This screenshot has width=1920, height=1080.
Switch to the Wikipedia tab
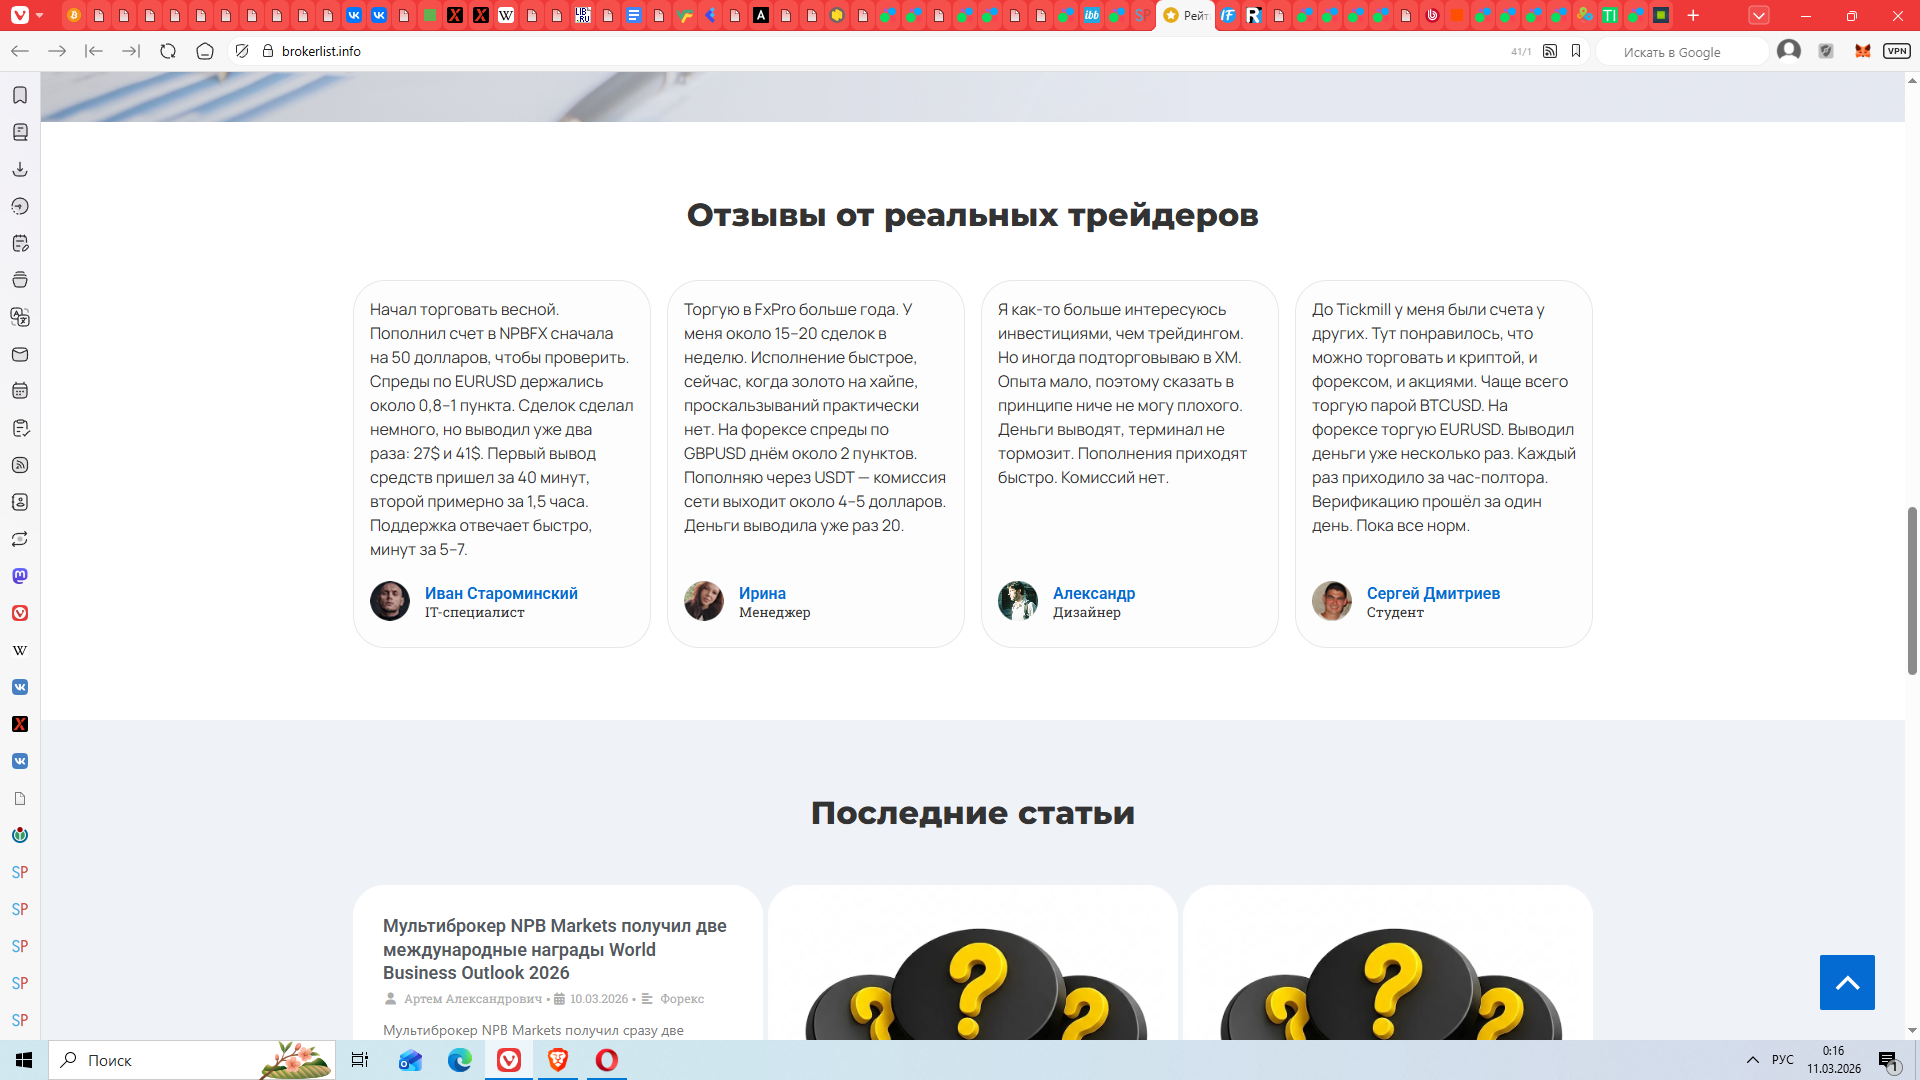click(x=506, y=15)
